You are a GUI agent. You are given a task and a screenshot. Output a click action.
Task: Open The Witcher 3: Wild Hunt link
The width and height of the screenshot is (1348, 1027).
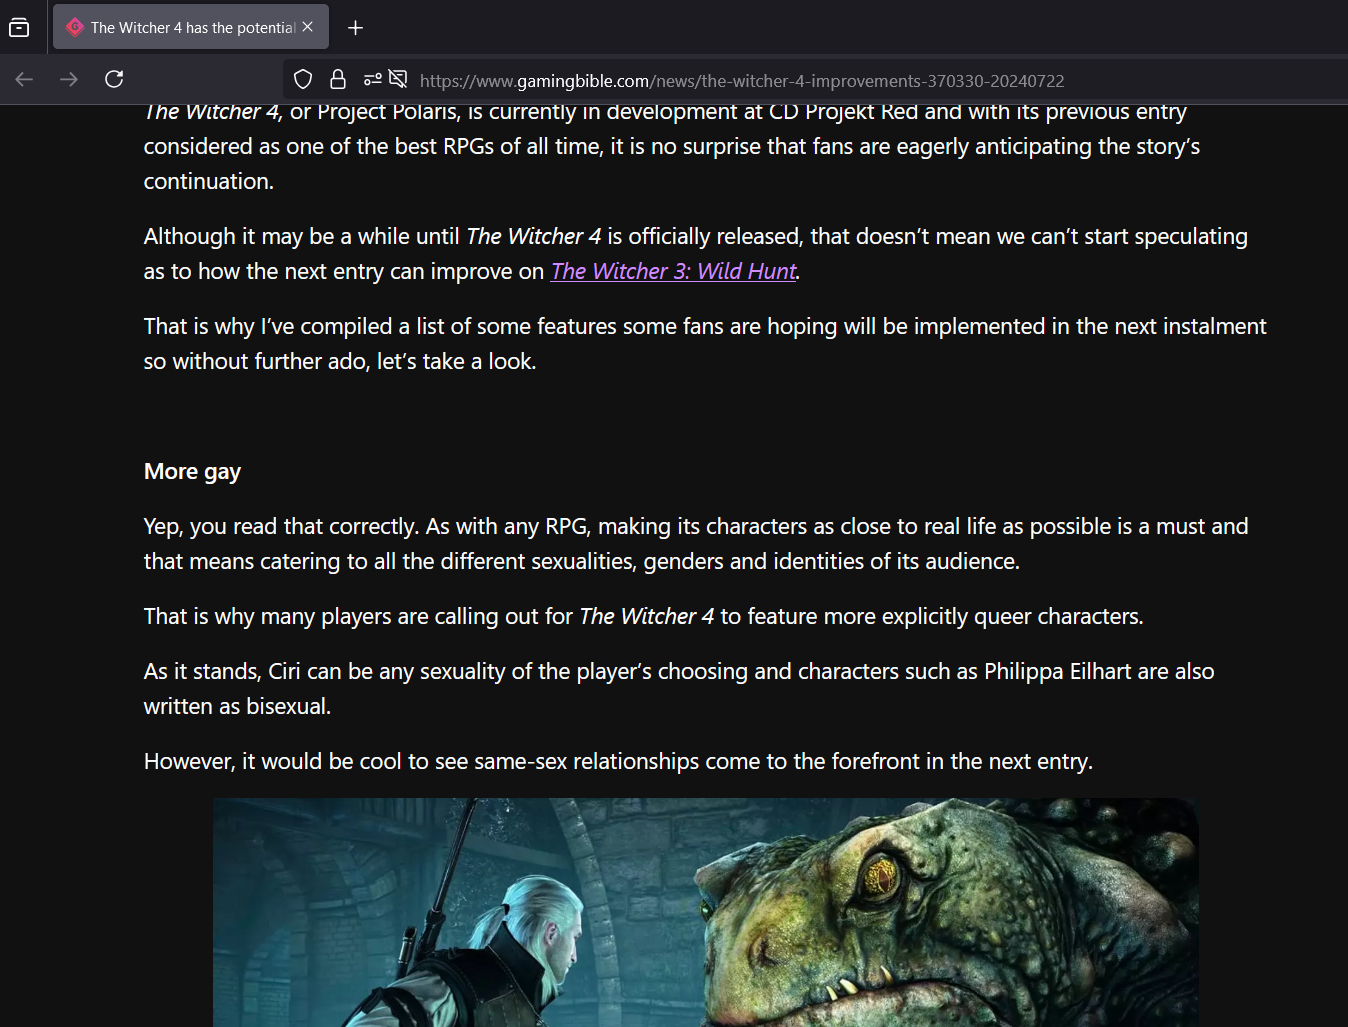[x=673, y=272]
